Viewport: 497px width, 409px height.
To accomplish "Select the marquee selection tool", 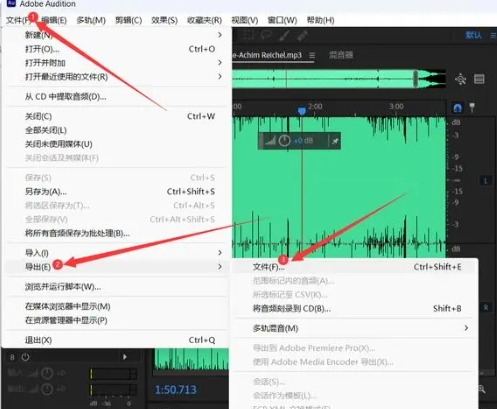I will (x=249, y=35).
